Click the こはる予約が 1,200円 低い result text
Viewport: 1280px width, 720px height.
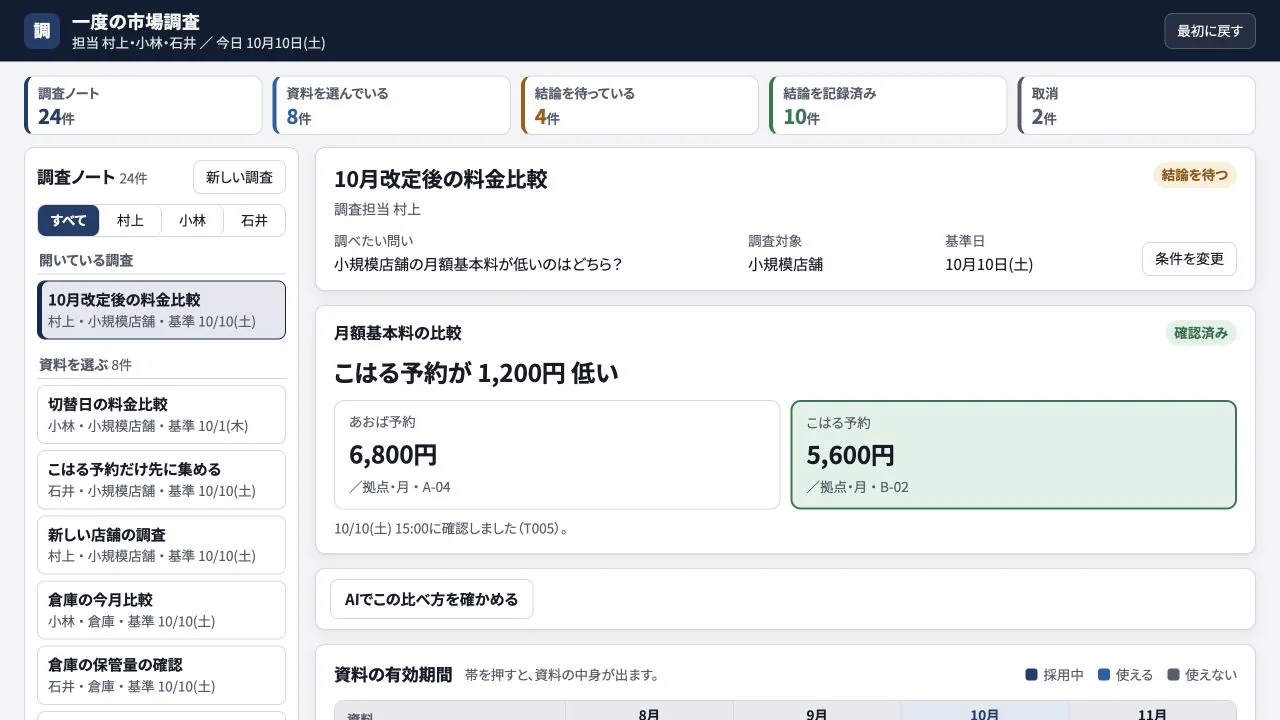tap(476, 373)
